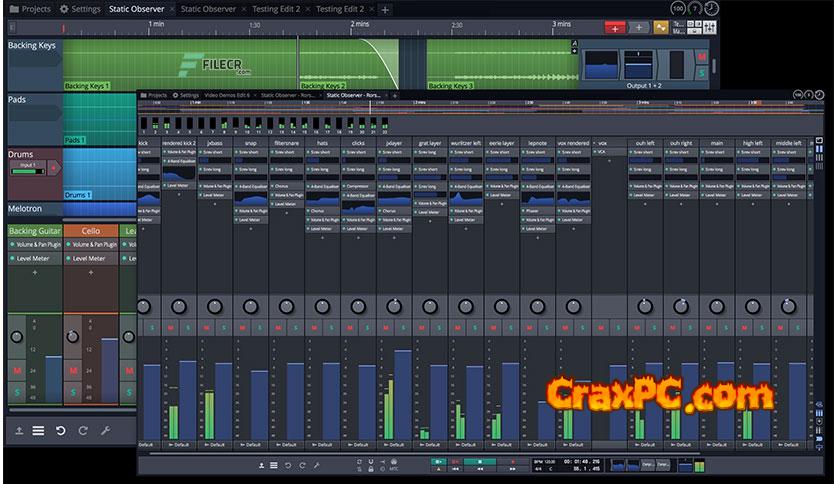Open the wrench tools icon at bottom left
836x484 pixels.
coord(105,431)
